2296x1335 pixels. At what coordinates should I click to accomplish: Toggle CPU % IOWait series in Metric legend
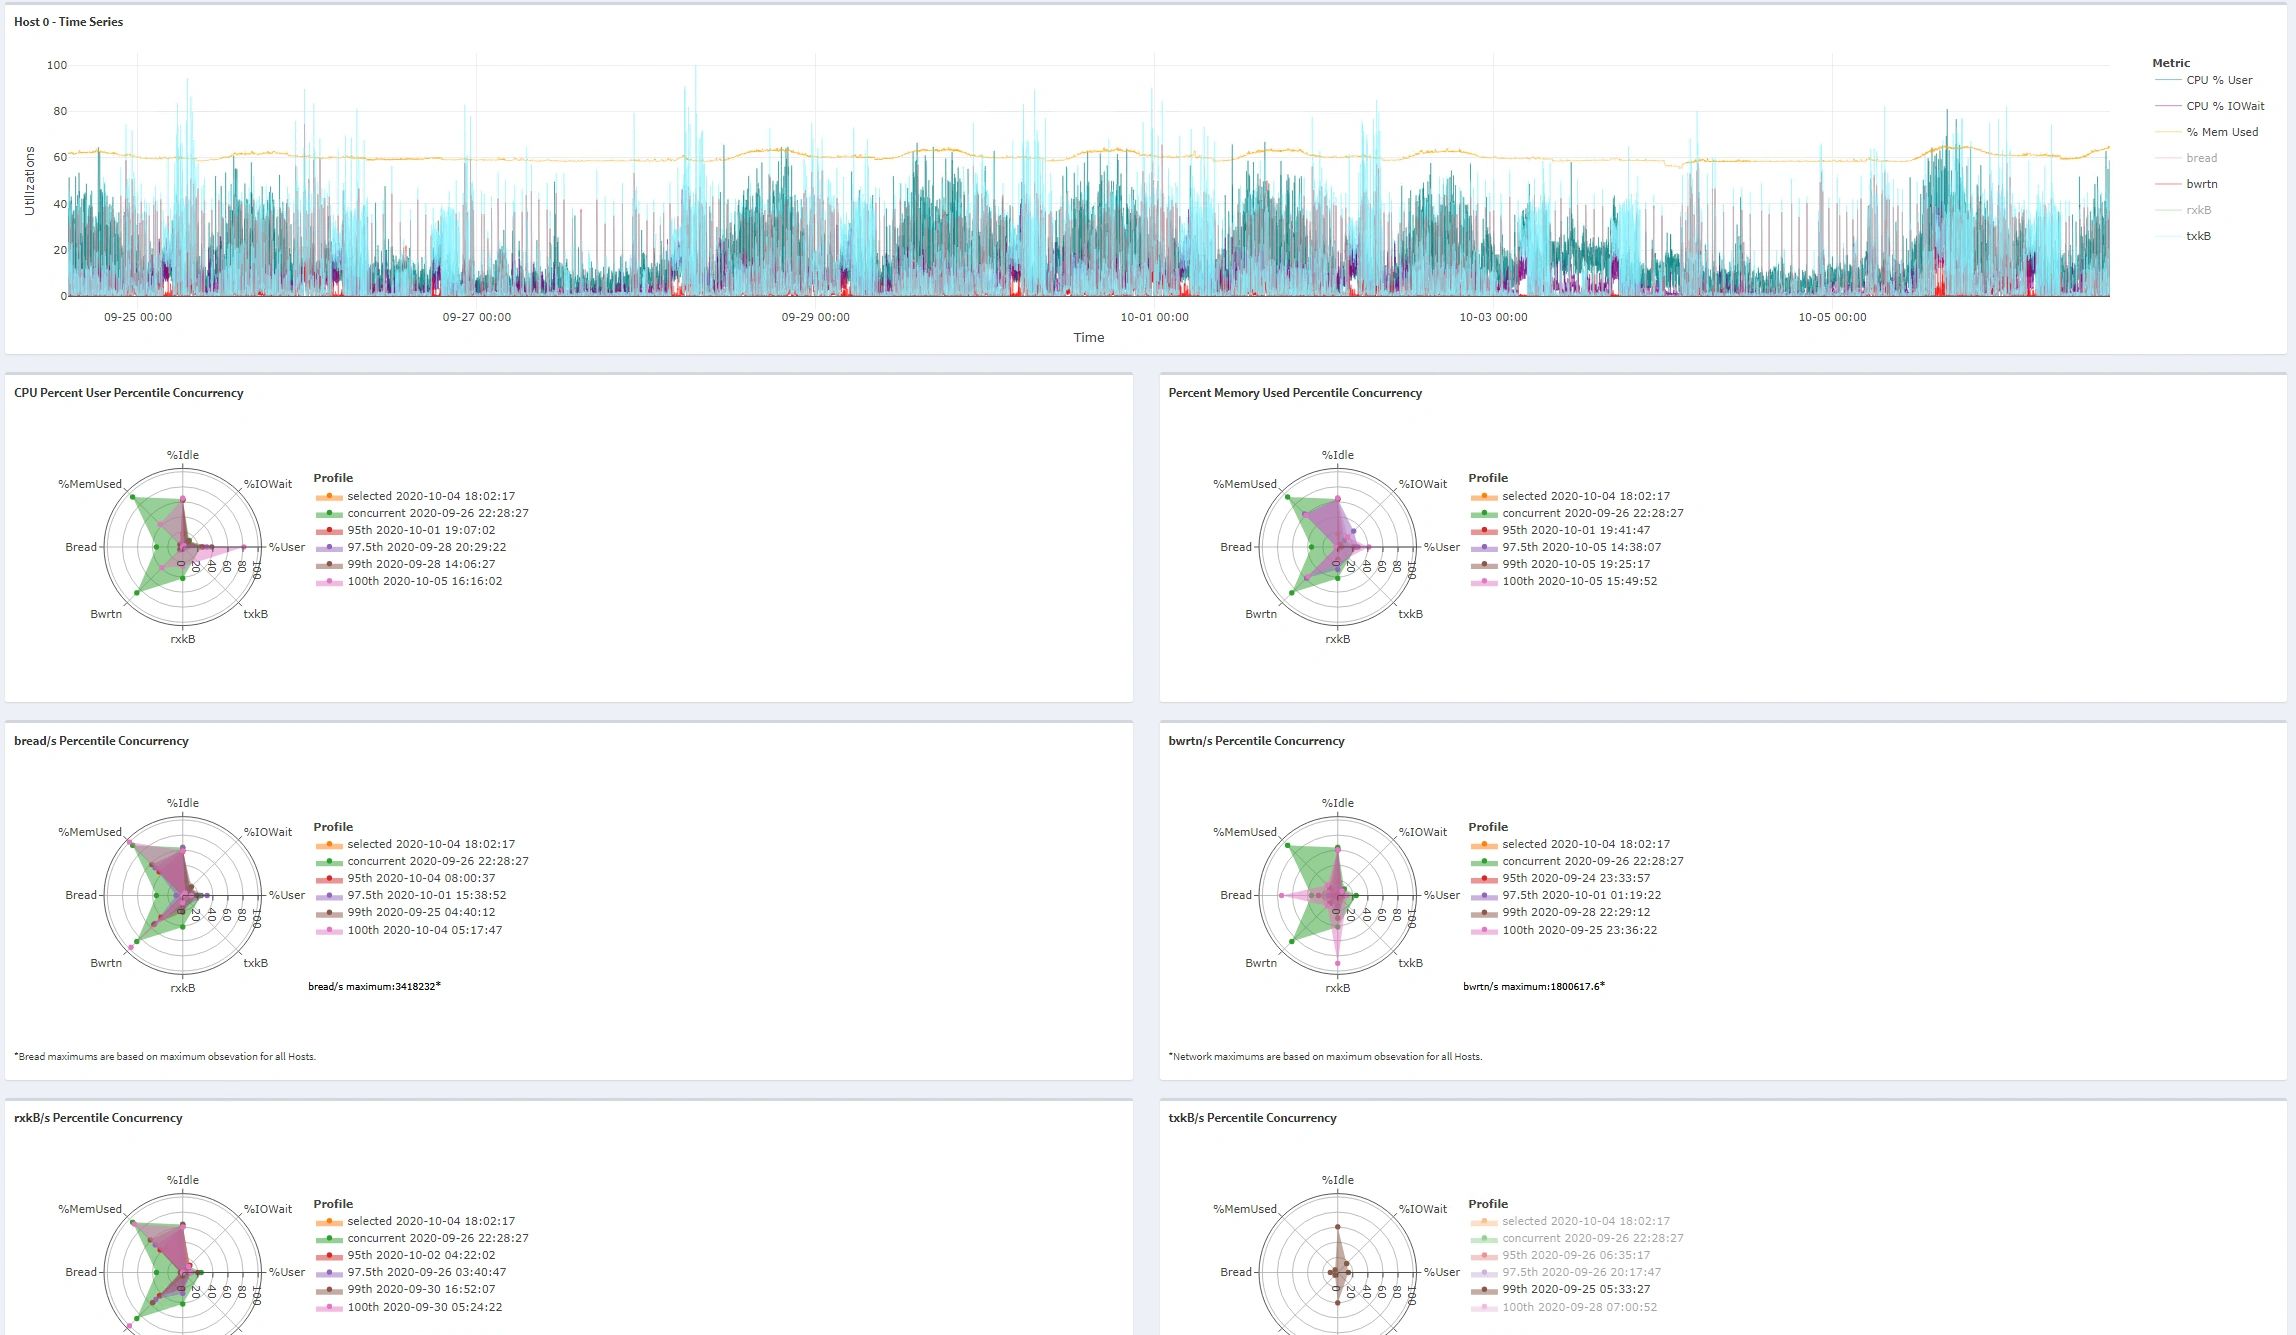(x=2210, y=106)
